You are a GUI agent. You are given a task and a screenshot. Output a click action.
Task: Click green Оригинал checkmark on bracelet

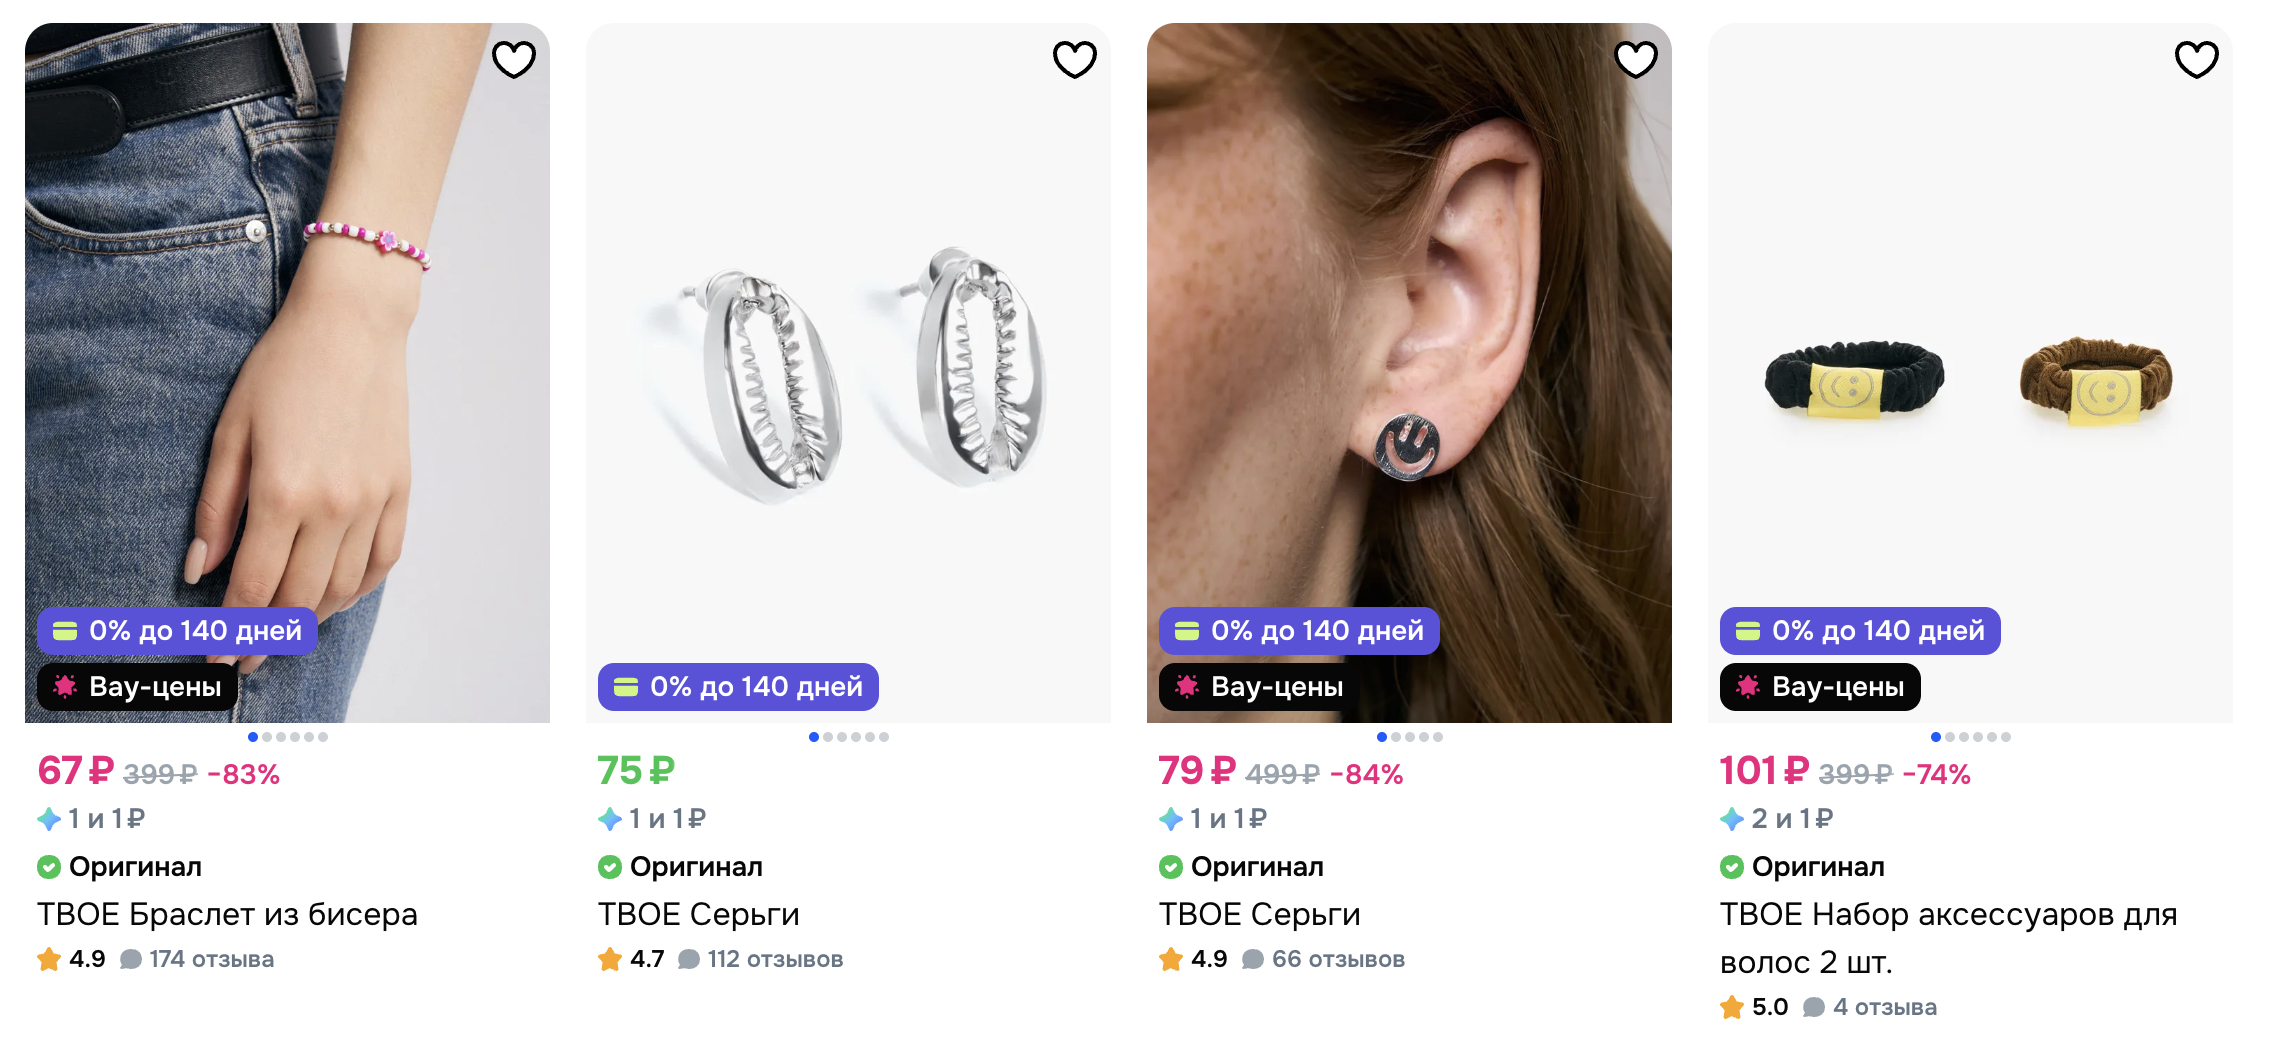[x=49, y=867]
